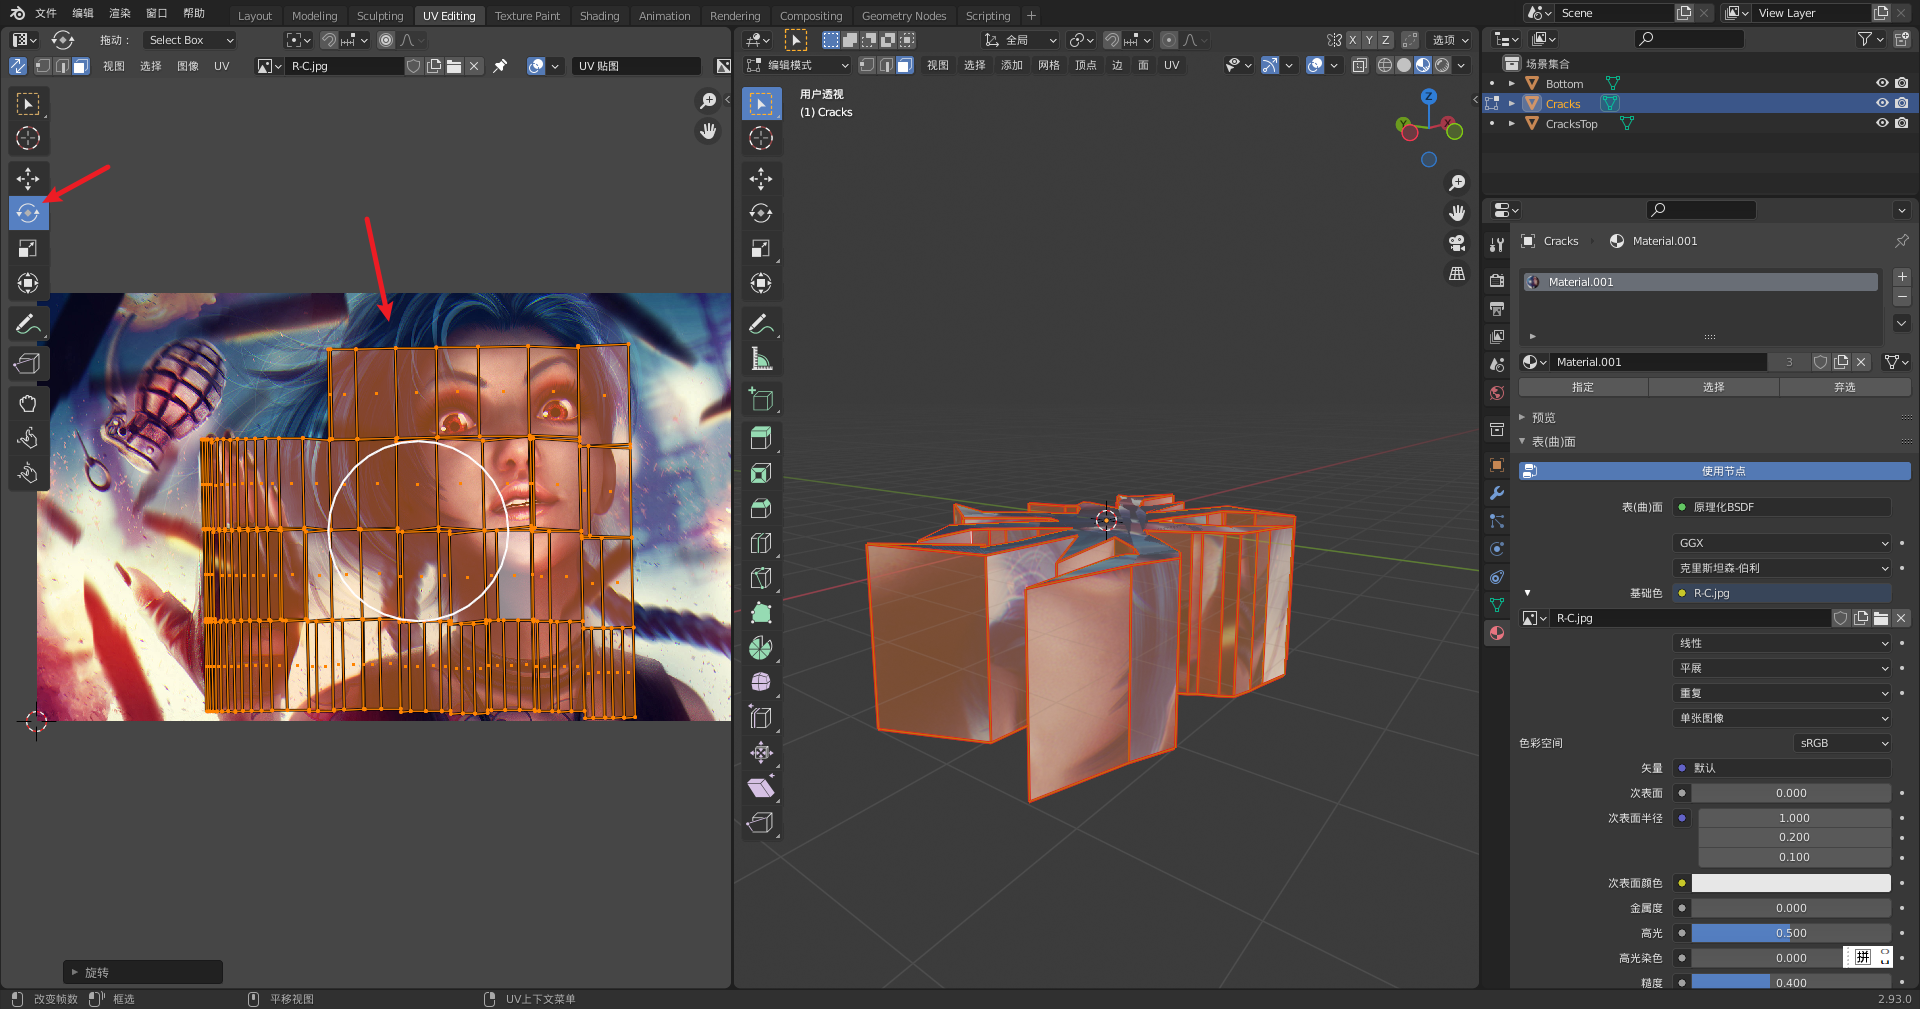Viewport: 1920px width, 1009px height.
Task: Hide CracksTop object in viewport
Action: (1882, 123)
